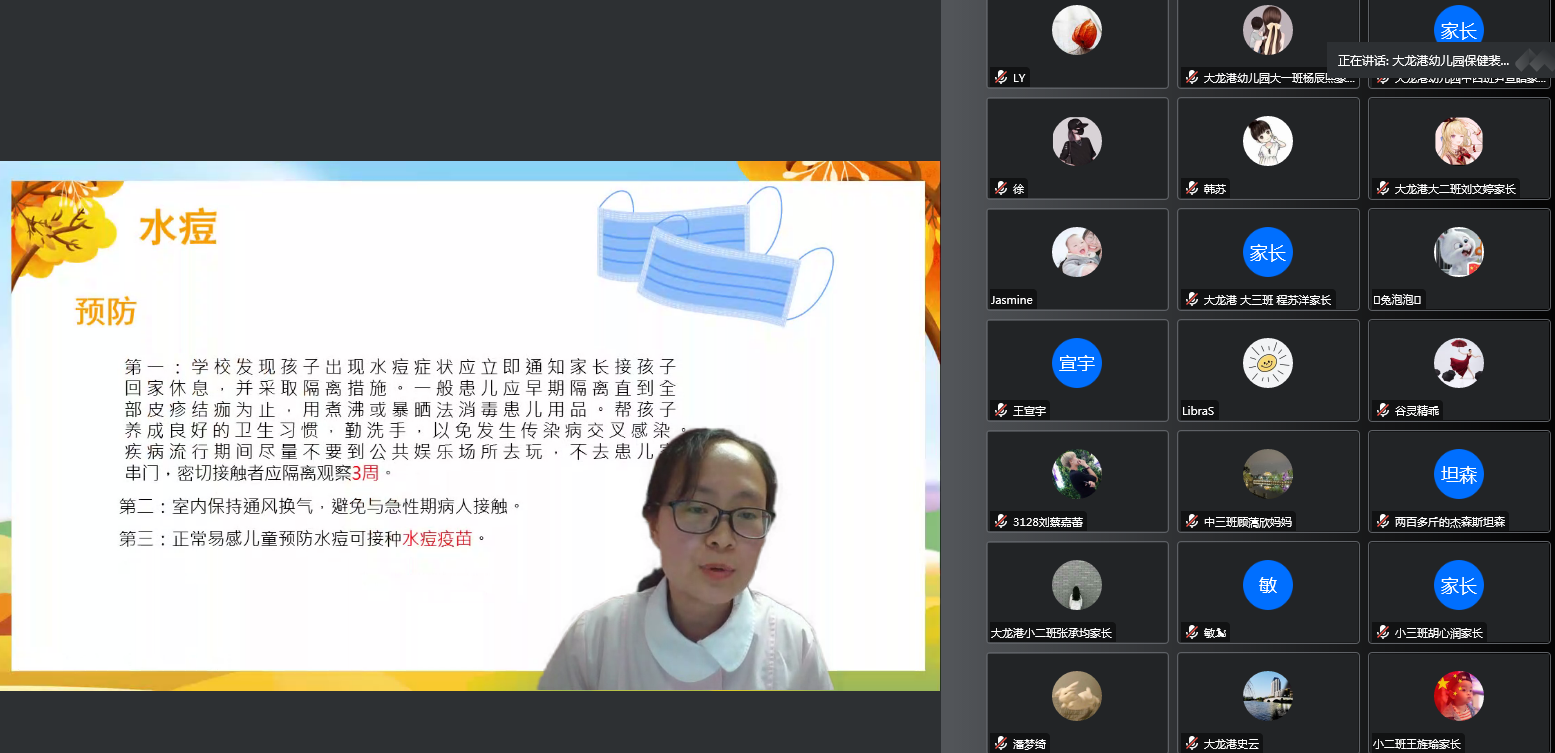Select 大龙港史云's bridge photo avatar
Image resolution: width=1555 pixels, height=753 pixels.
click(1268, 696)
